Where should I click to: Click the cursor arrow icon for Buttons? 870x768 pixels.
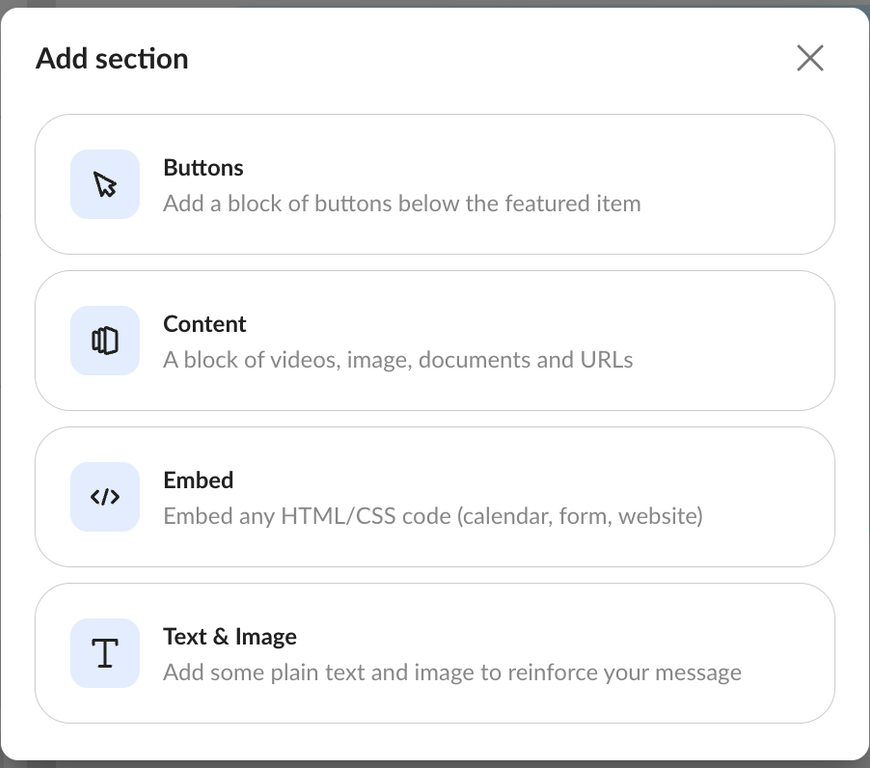(105, 184)
